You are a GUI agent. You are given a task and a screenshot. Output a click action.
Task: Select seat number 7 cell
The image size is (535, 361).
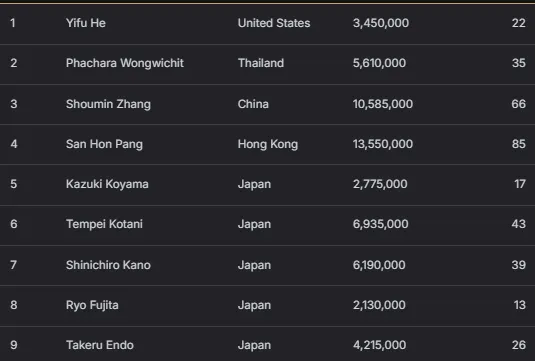(13, 265)
